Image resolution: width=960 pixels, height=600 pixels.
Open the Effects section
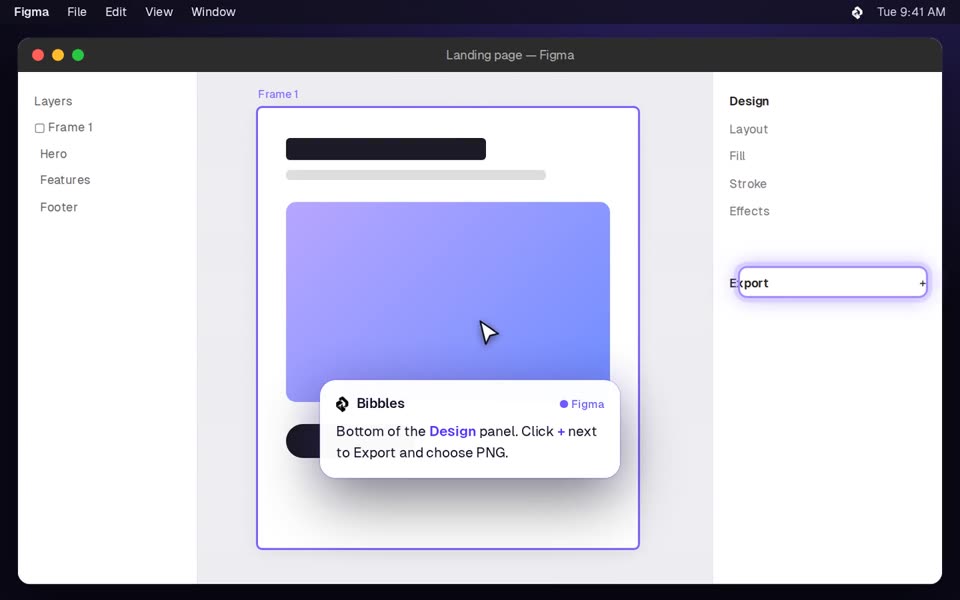click(x=749, y=211)
